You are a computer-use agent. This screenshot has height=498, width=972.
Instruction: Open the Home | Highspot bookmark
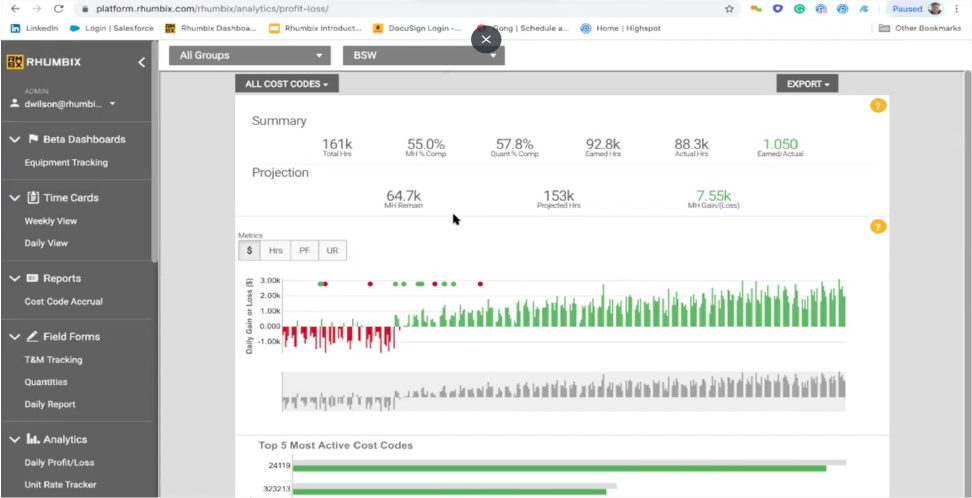(621, 28)
